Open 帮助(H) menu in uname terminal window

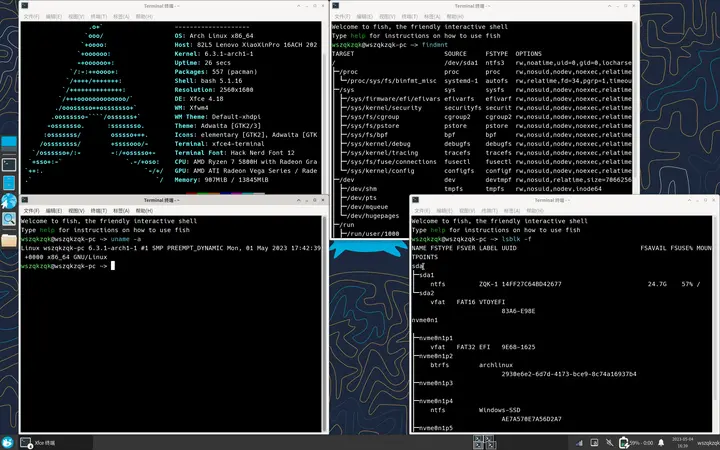click(x=144, y=211)
